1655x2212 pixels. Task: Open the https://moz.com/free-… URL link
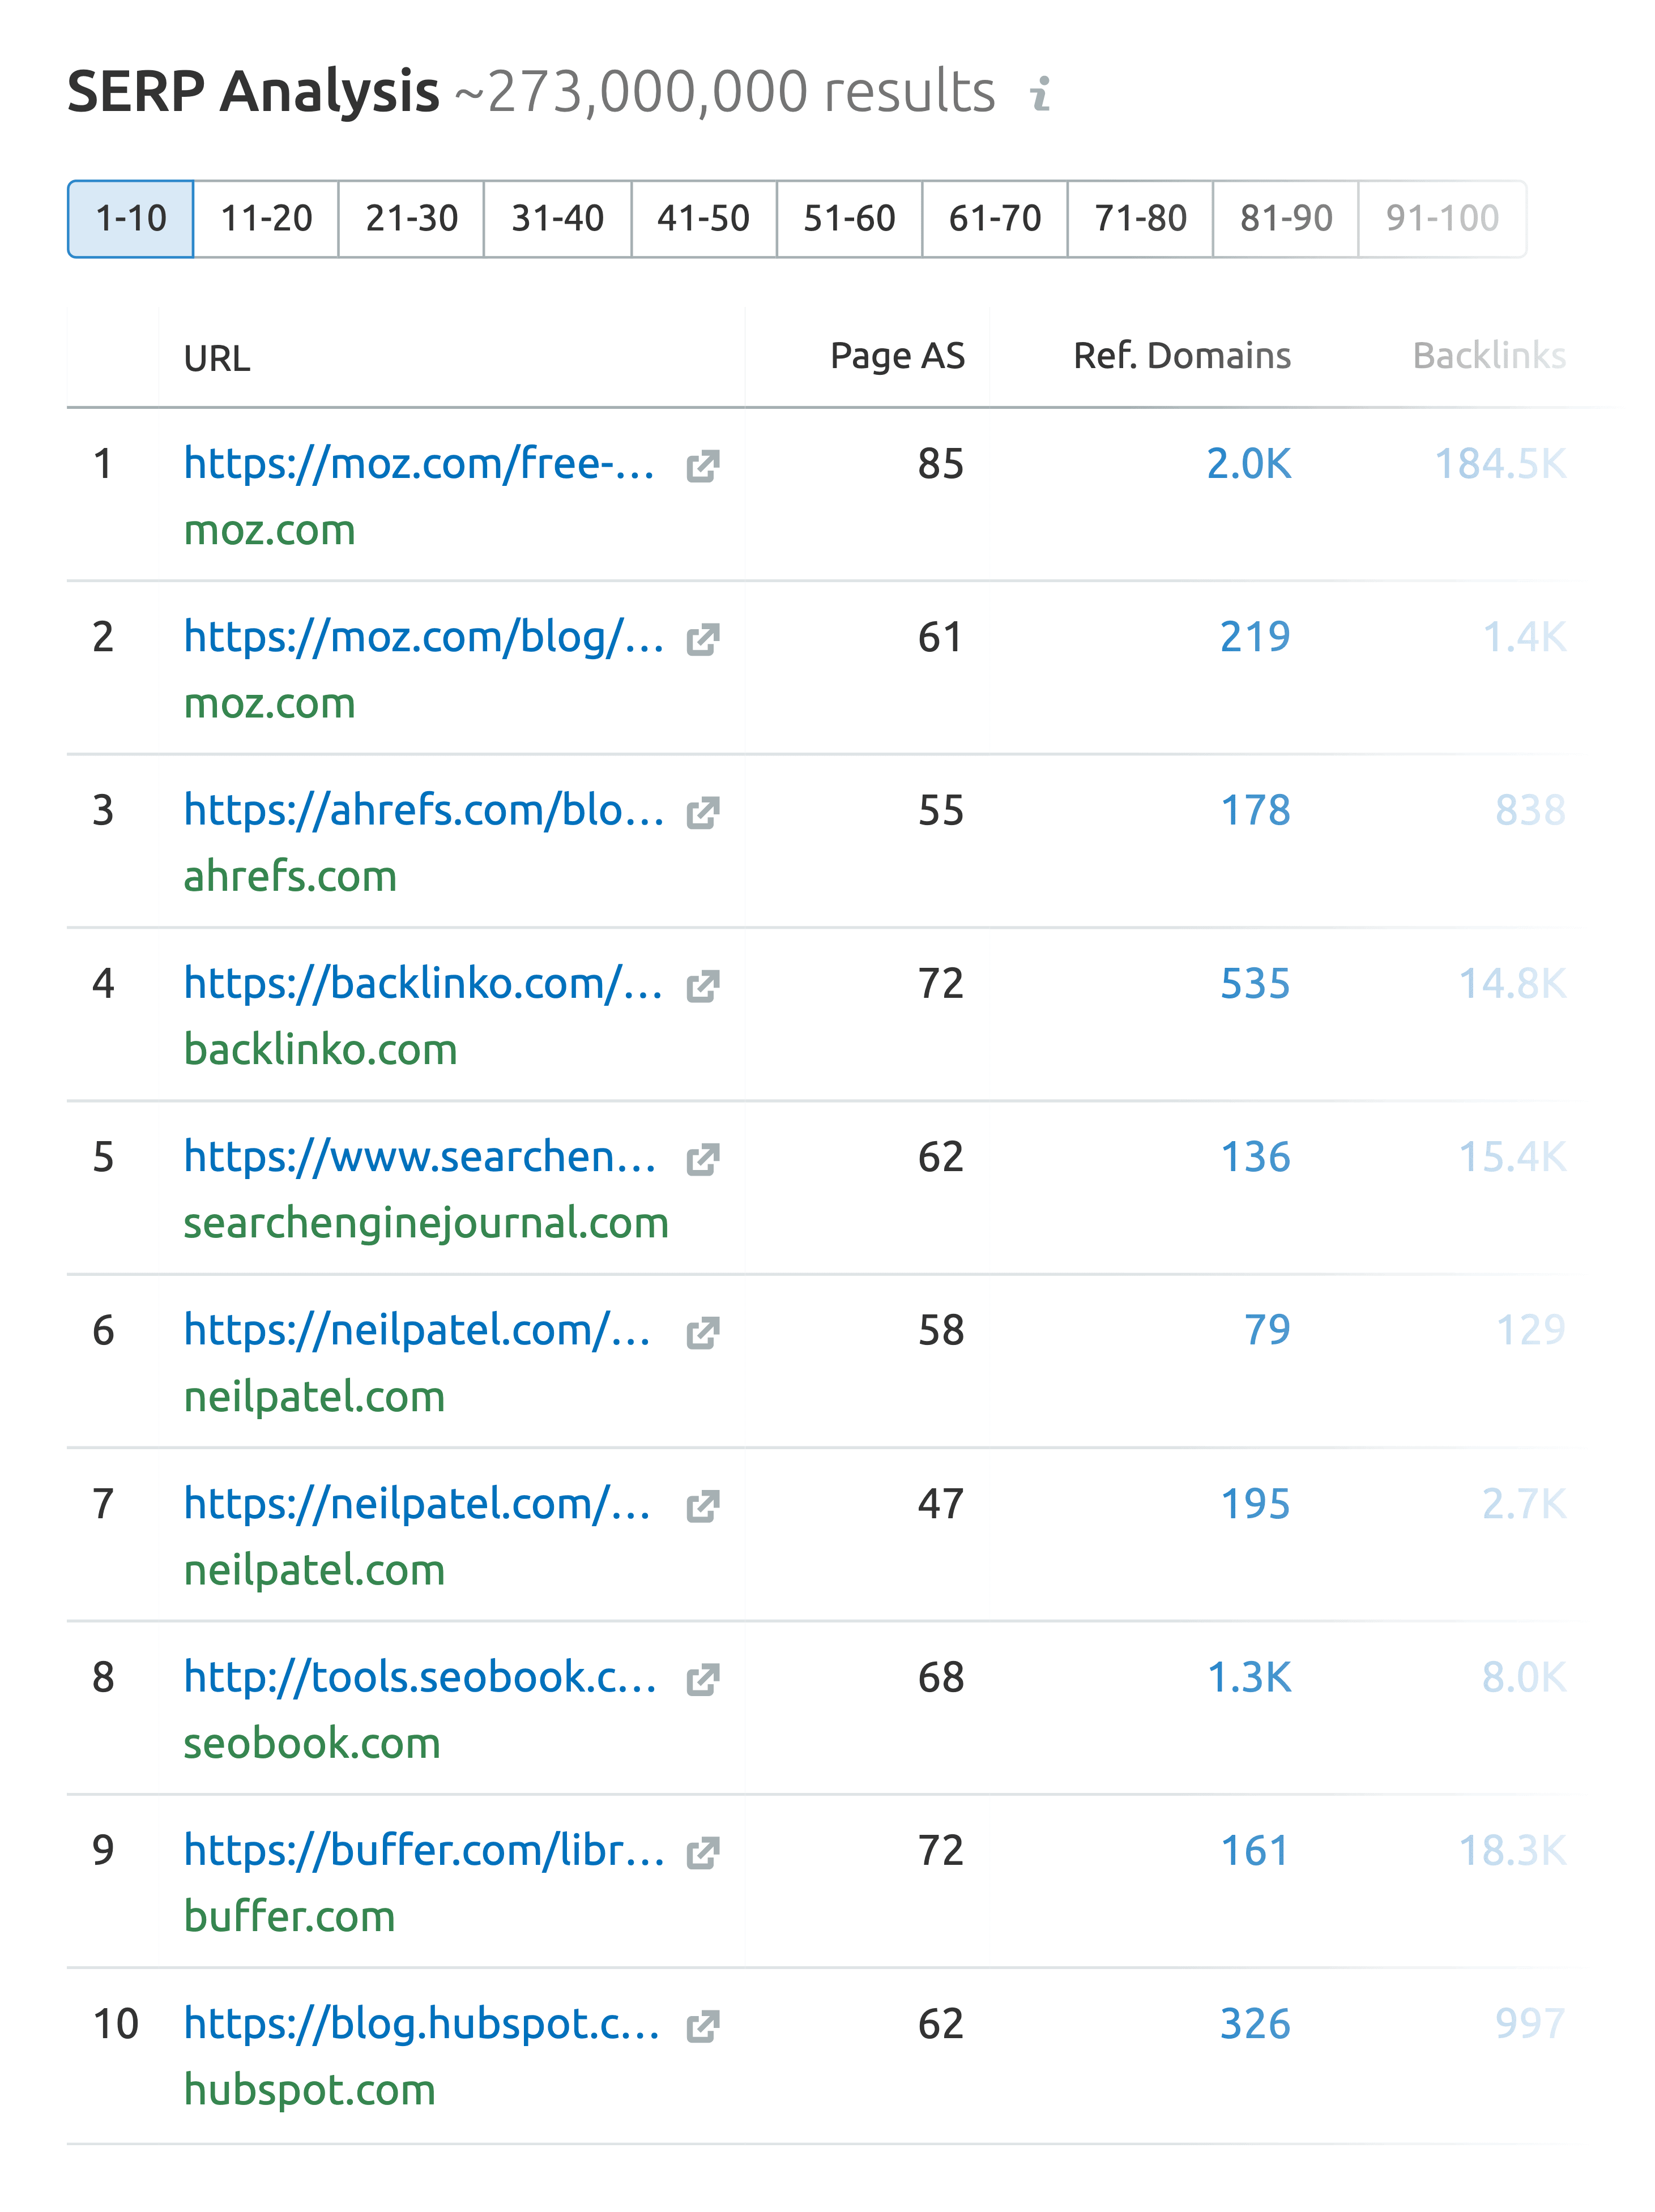pos(419,464)
